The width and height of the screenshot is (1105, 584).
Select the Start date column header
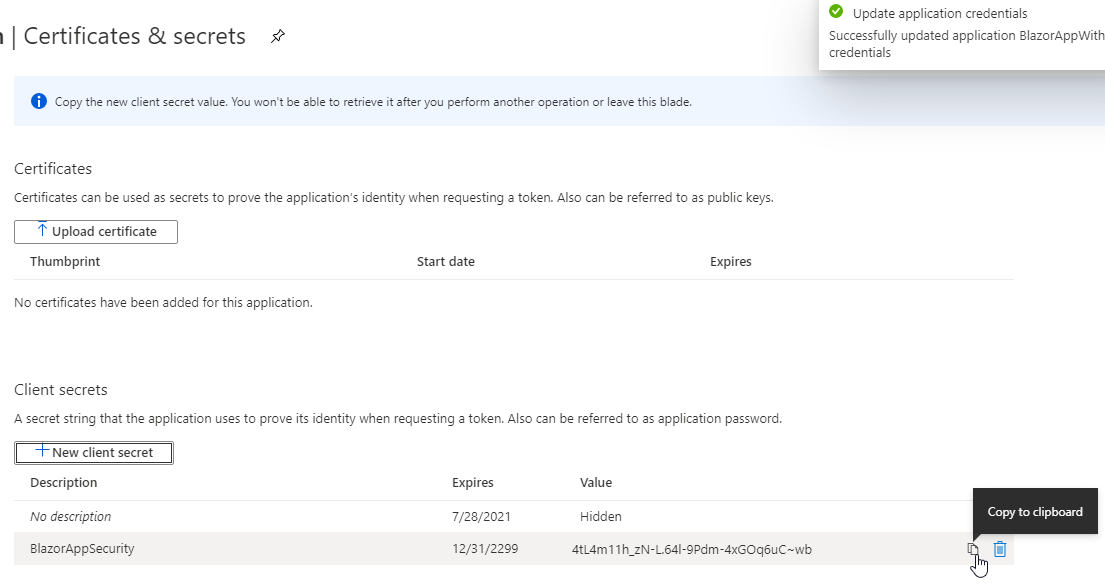click(x=445, y=261)
